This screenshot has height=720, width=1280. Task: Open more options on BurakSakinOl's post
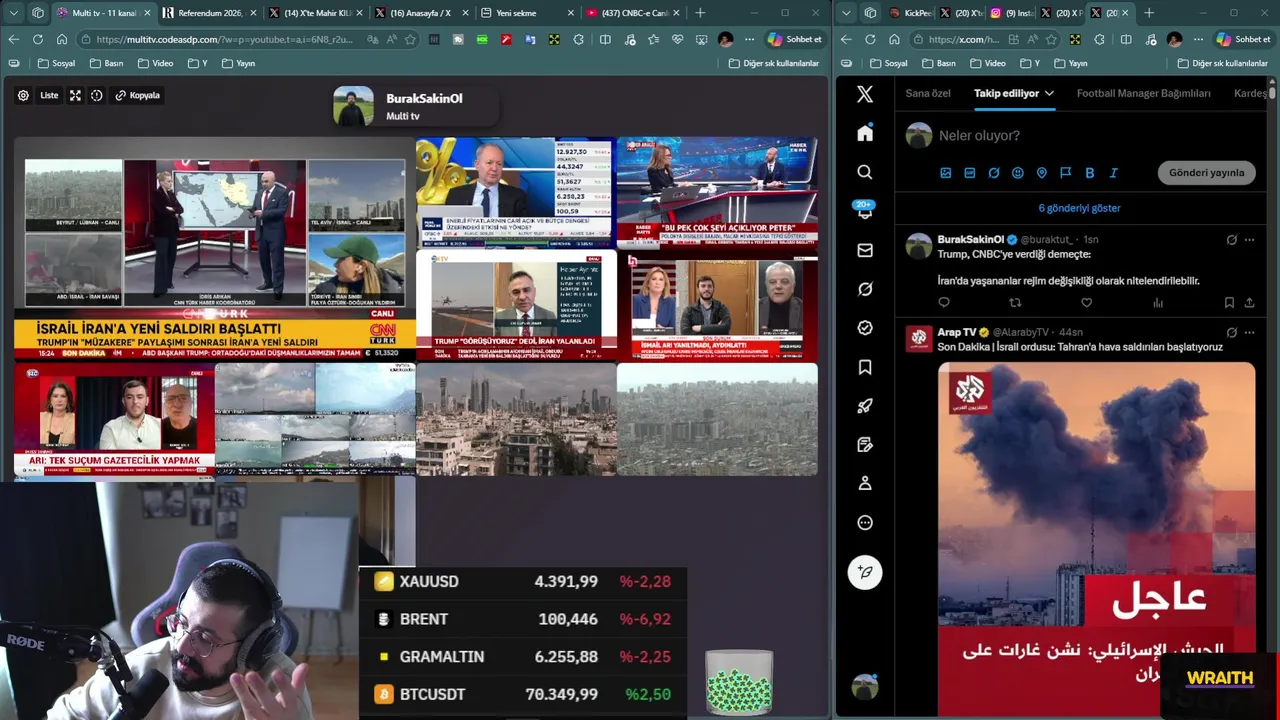[x=1249, y=240]
